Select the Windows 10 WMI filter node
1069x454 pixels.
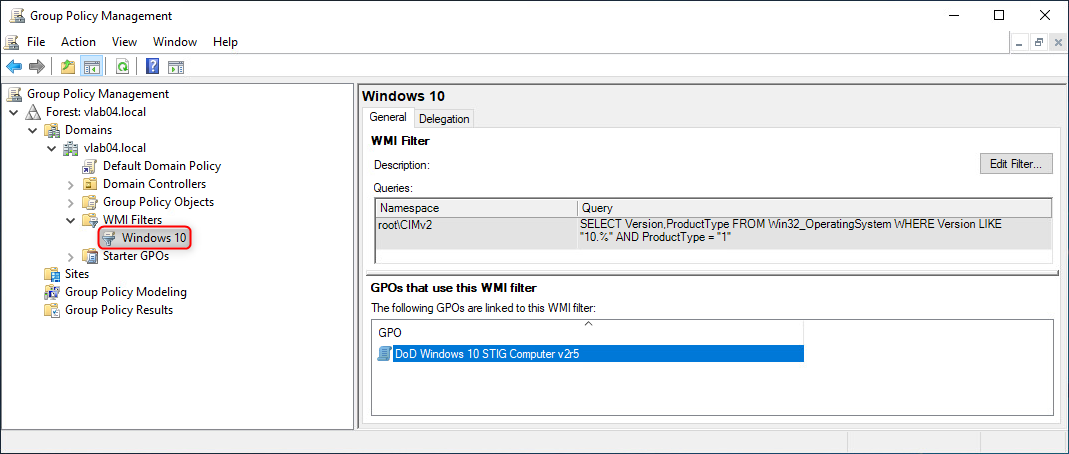[x=153, y=238]
